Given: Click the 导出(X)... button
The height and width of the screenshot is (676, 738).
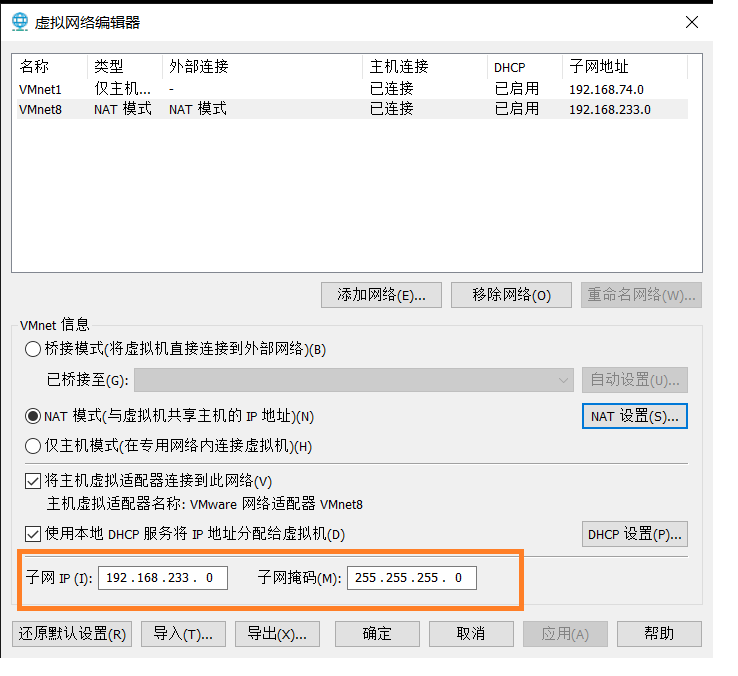Looking at the screenshot, I should coord(277,634).
